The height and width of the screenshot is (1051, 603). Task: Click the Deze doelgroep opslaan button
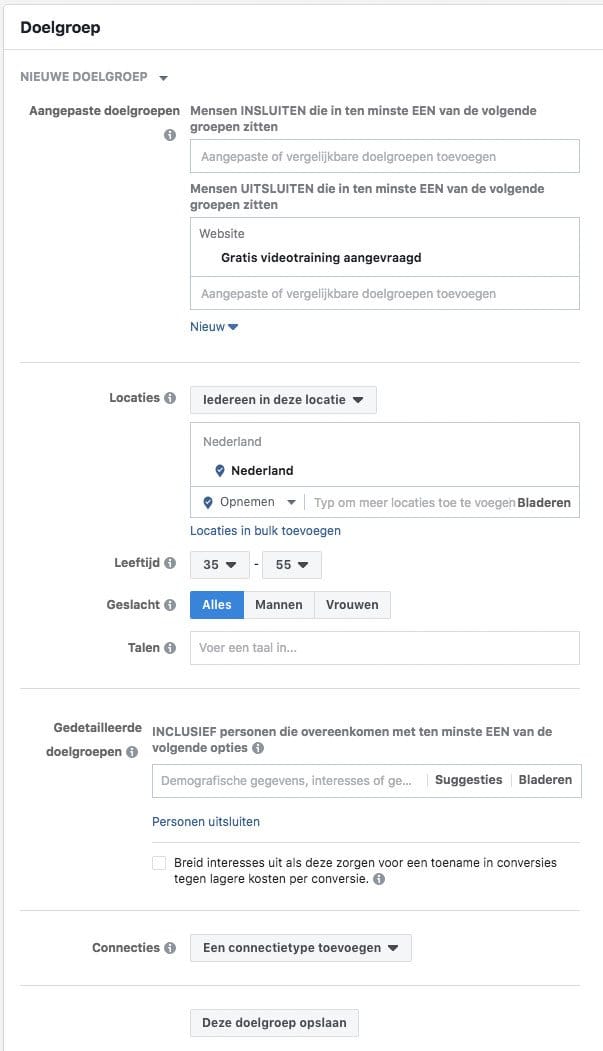point(273,1022)
